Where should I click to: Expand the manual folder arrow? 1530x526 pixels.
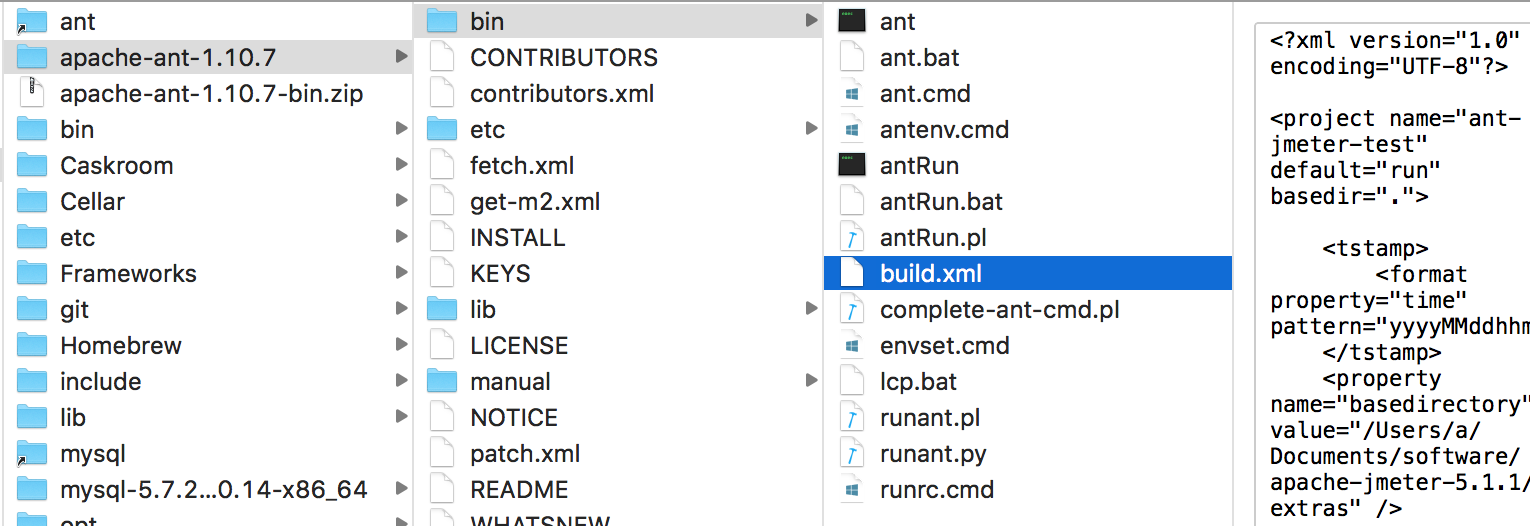(x=811, y=381)
